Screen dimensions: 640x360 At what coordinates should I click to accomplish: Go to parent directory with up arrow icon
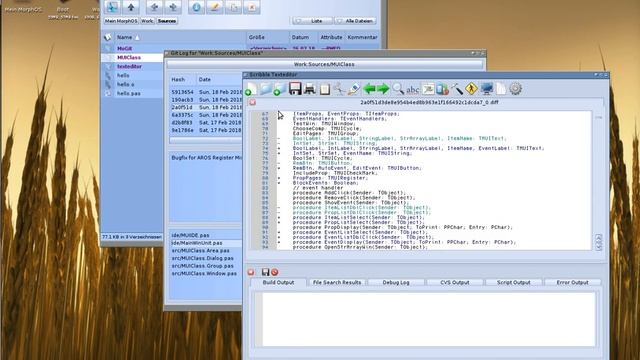coord(131,7)
